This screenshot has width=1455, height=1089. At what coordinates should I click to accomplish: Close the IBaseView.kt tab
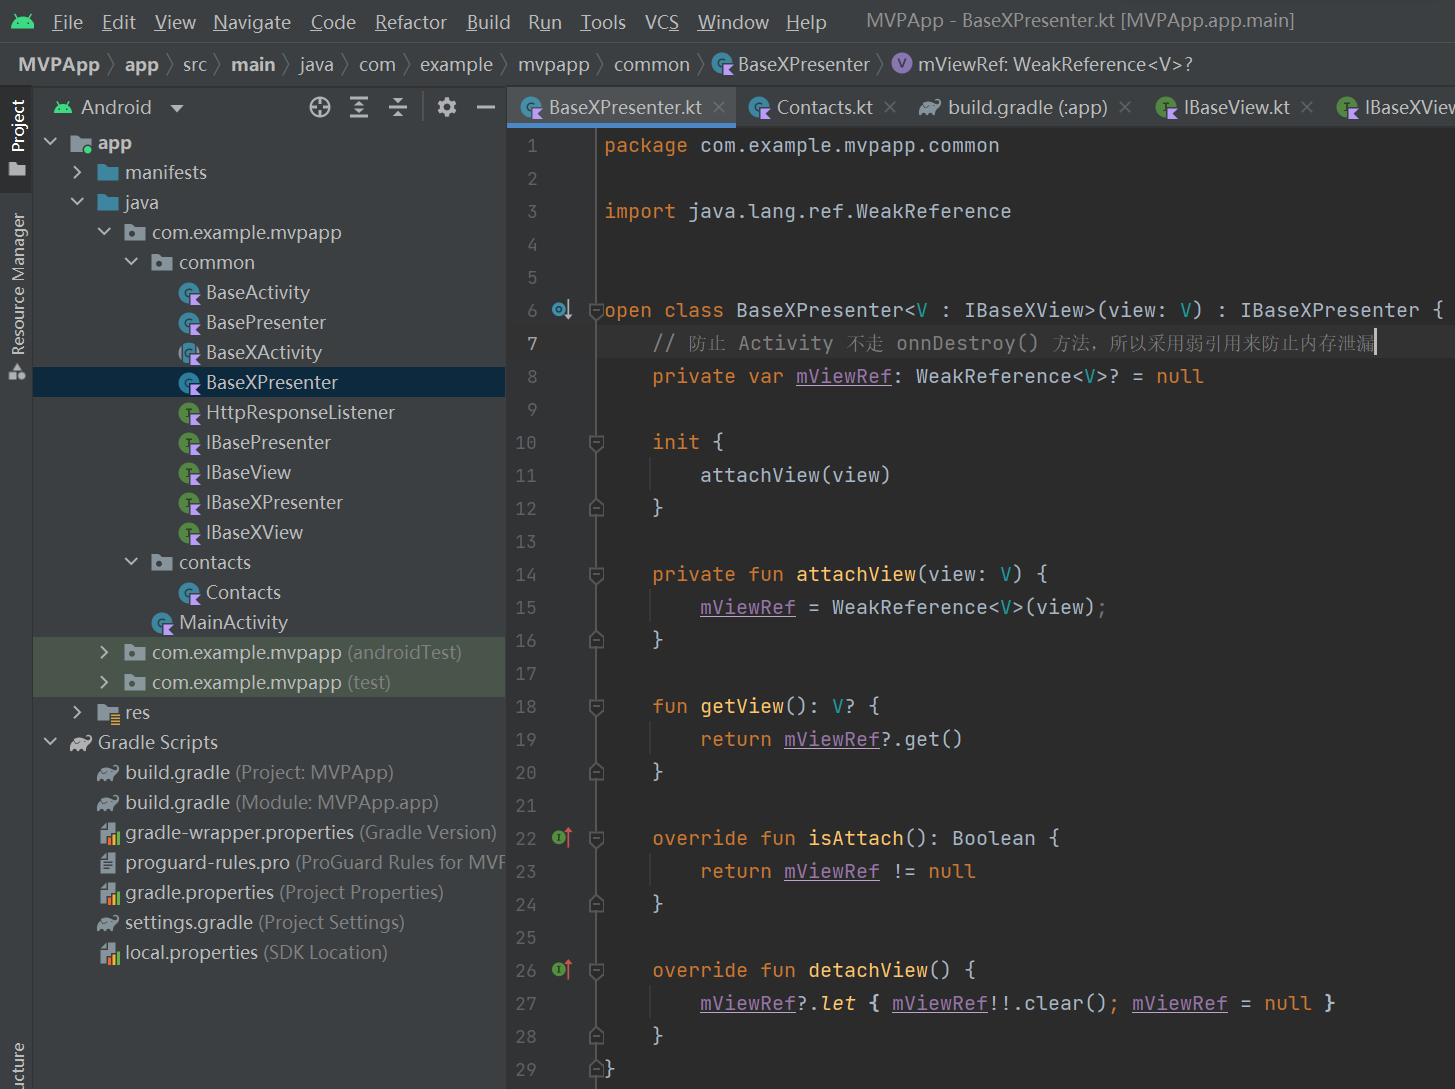coord(1307,107)
